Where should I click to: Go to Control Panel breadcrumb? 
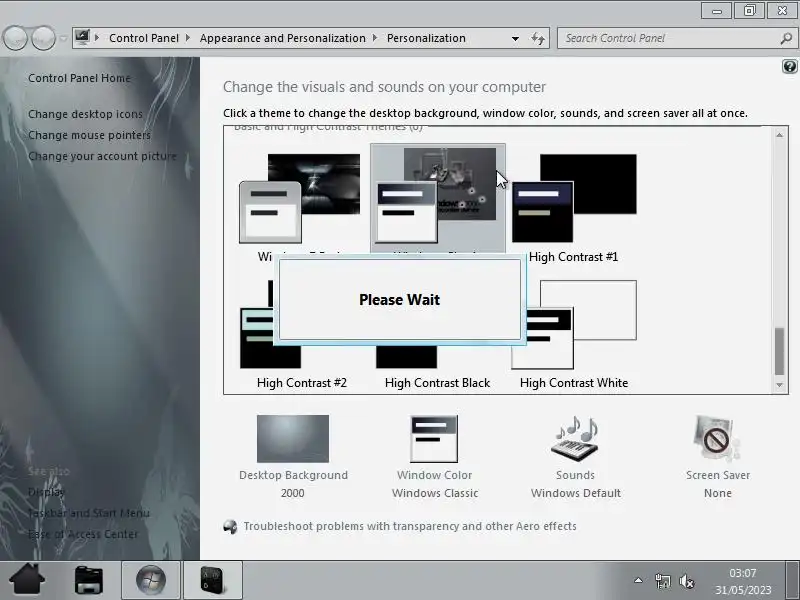[x=144, y=38]
